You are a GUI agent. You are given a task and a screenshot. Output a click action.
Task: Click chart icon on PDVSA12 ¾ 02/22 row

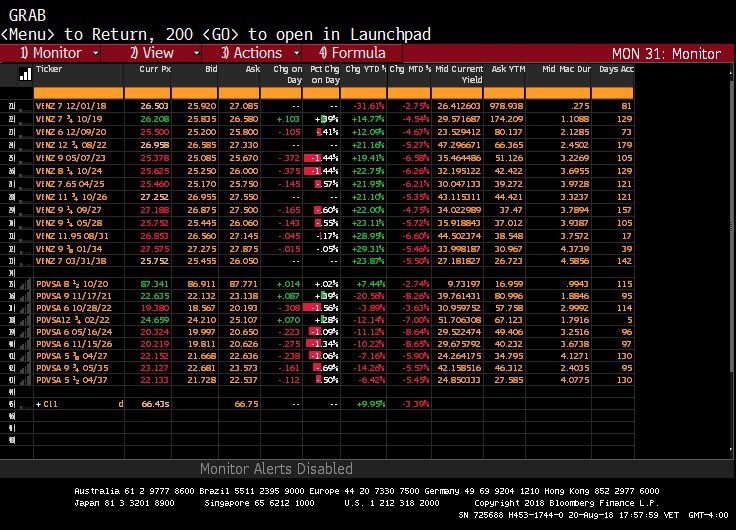tap(25, 320)
